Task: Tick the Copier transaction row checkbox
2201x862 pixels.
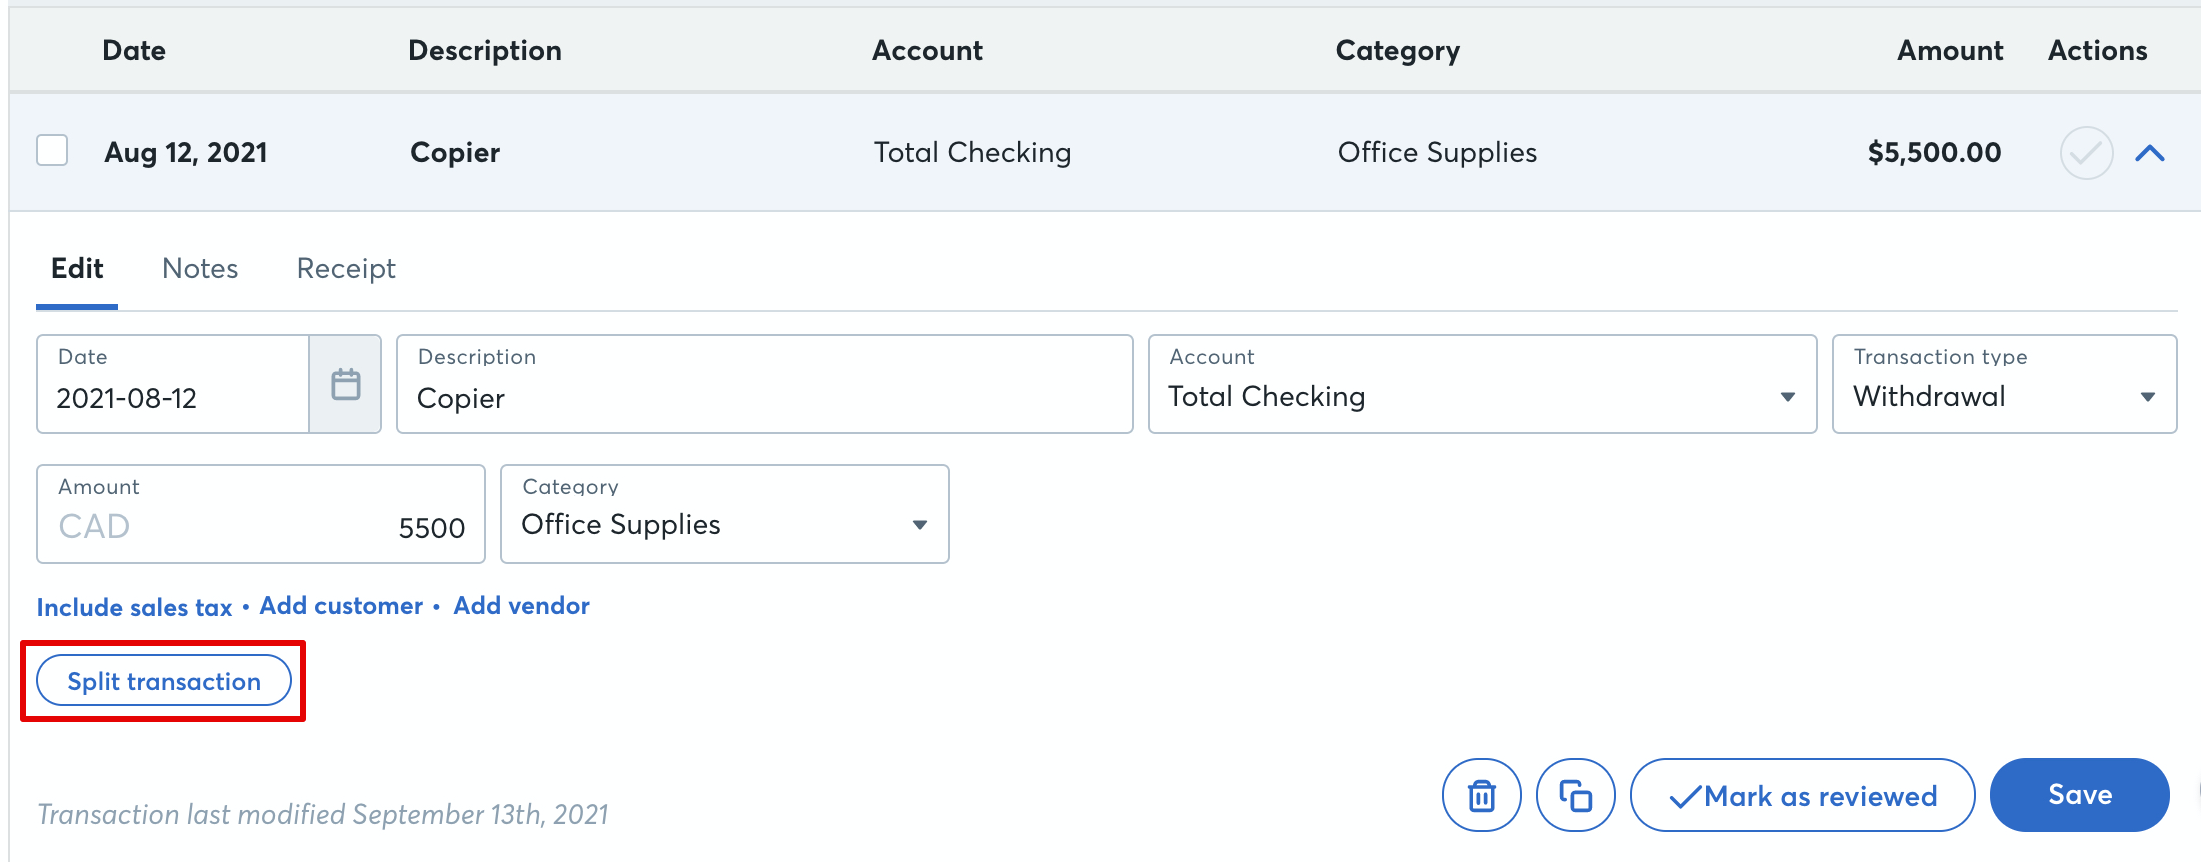Action: click(52, 151)
